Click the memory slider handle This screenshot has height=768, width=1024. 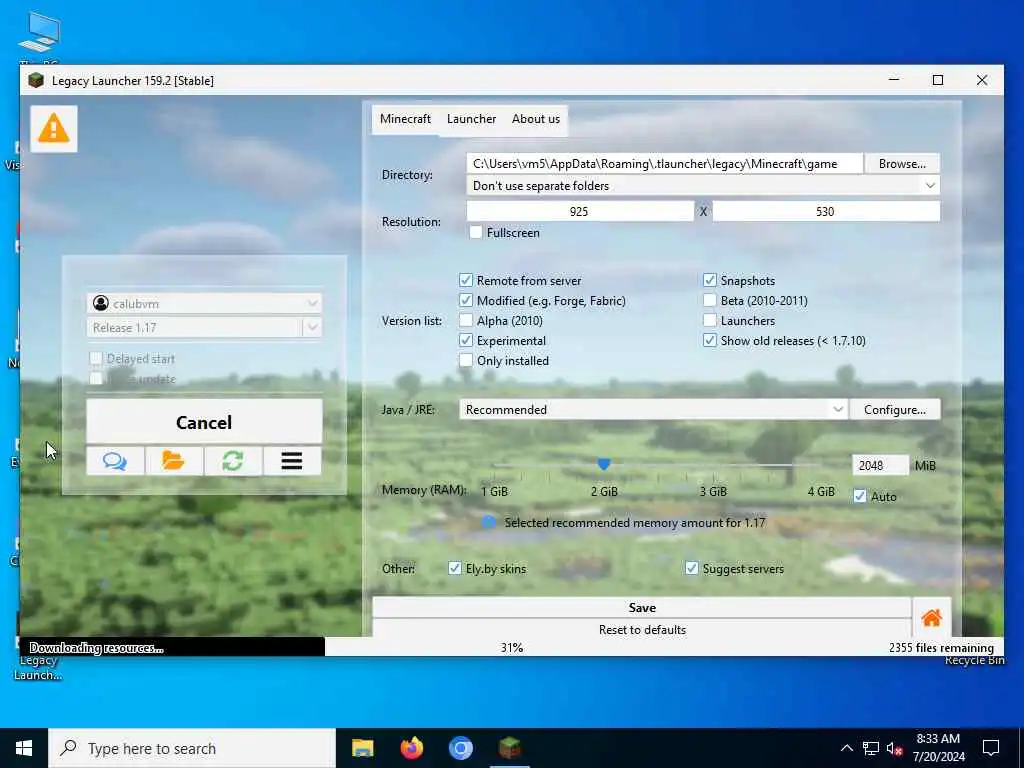point(604,464)
